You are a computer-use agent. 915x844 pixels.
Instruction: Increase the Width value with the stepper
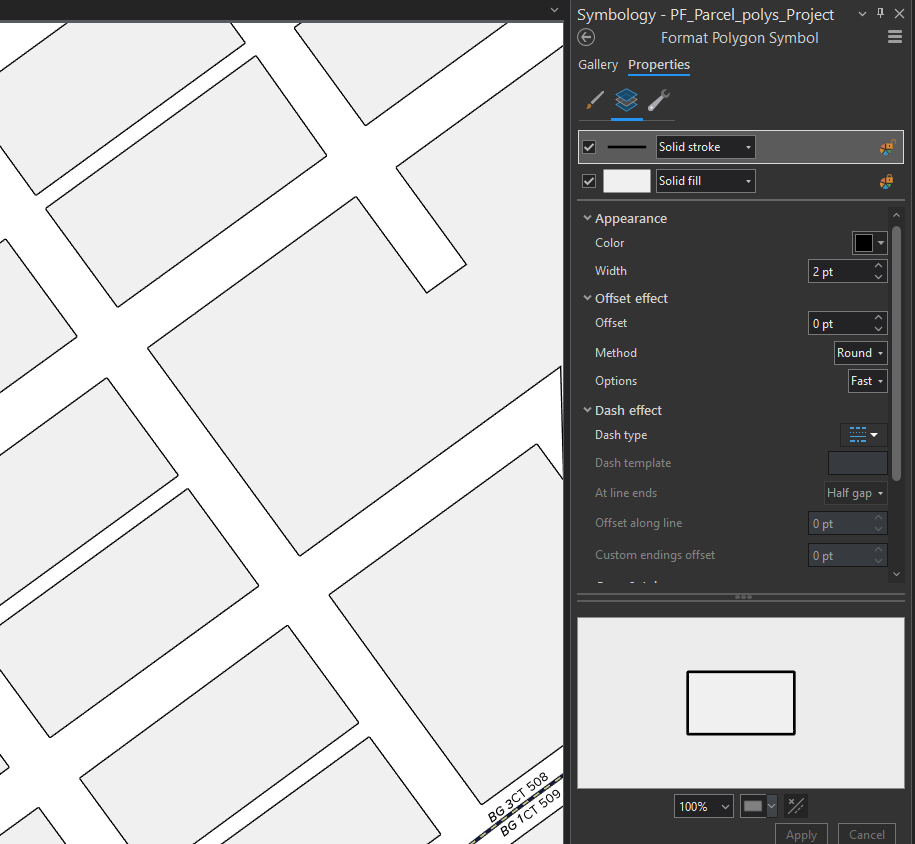[880, 266]
